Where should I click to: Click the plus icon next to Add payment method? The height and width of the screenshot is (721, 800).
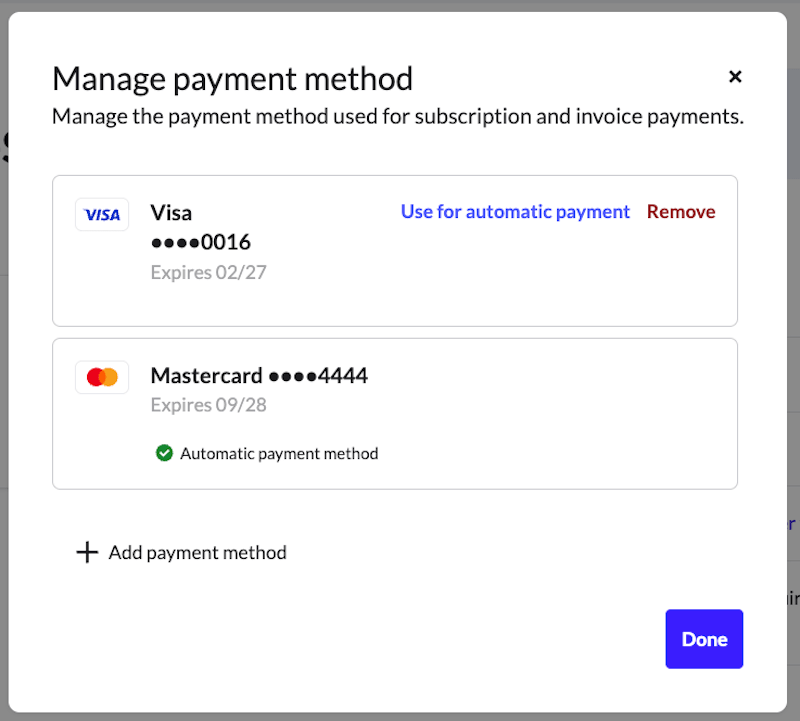click(x=87, y=552)
